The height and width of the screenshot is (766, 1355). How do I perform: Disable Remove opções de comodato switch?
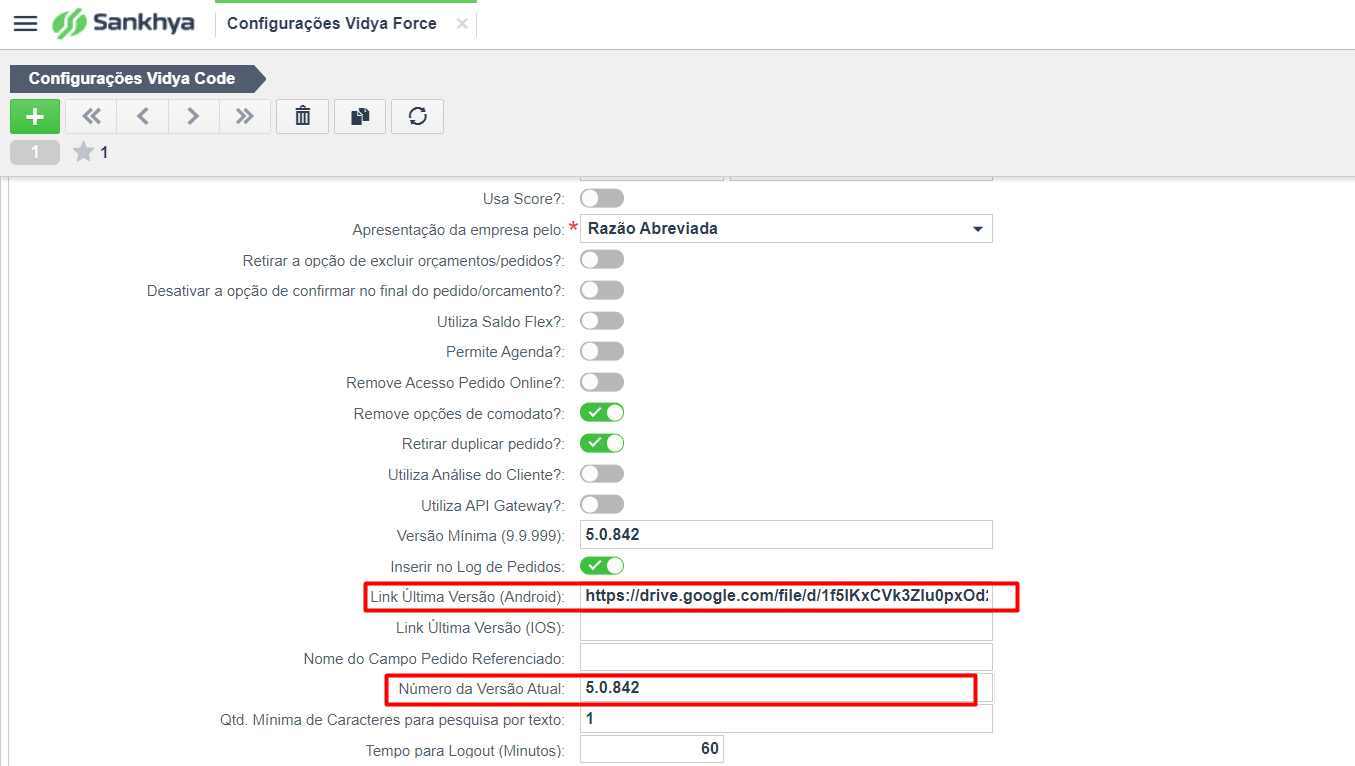click(x=602, y=413)
